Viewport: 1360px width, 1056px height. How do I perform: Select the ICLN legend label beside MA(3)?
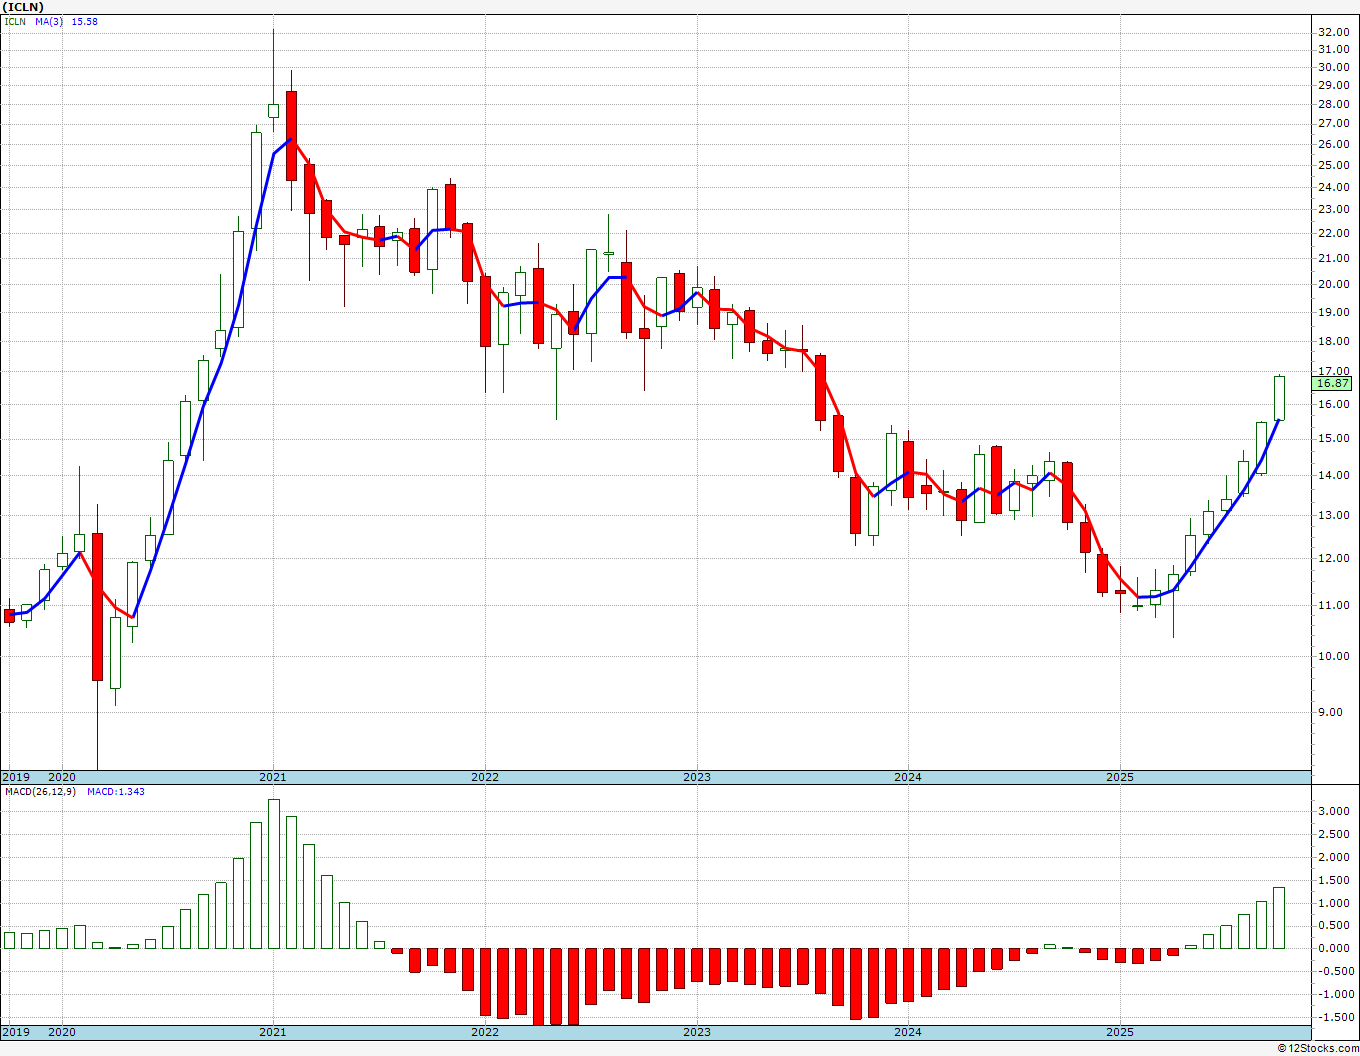click(x=15, y=21)
